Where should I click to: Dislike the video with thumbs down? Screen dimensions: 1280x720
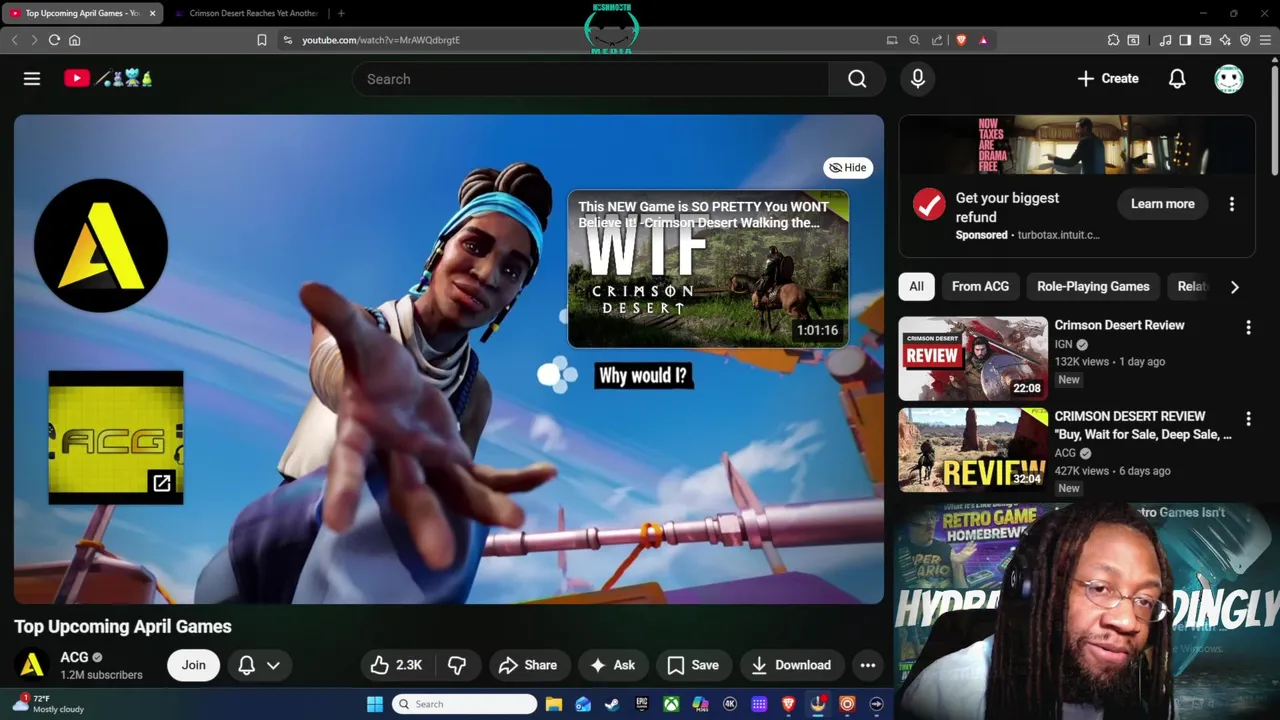pyautogui.click(x=457, y=665)
